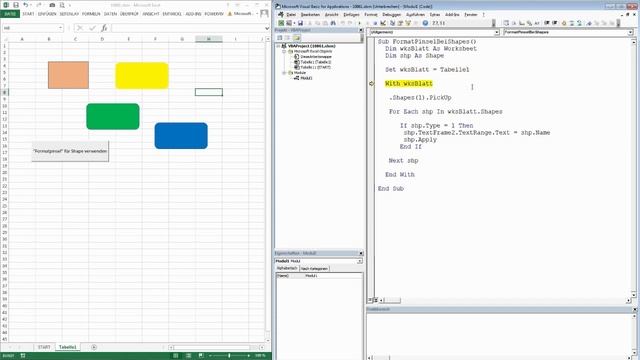Select the Nach Kategorien properties tab
Screen dimensions: 640x360
314,269
